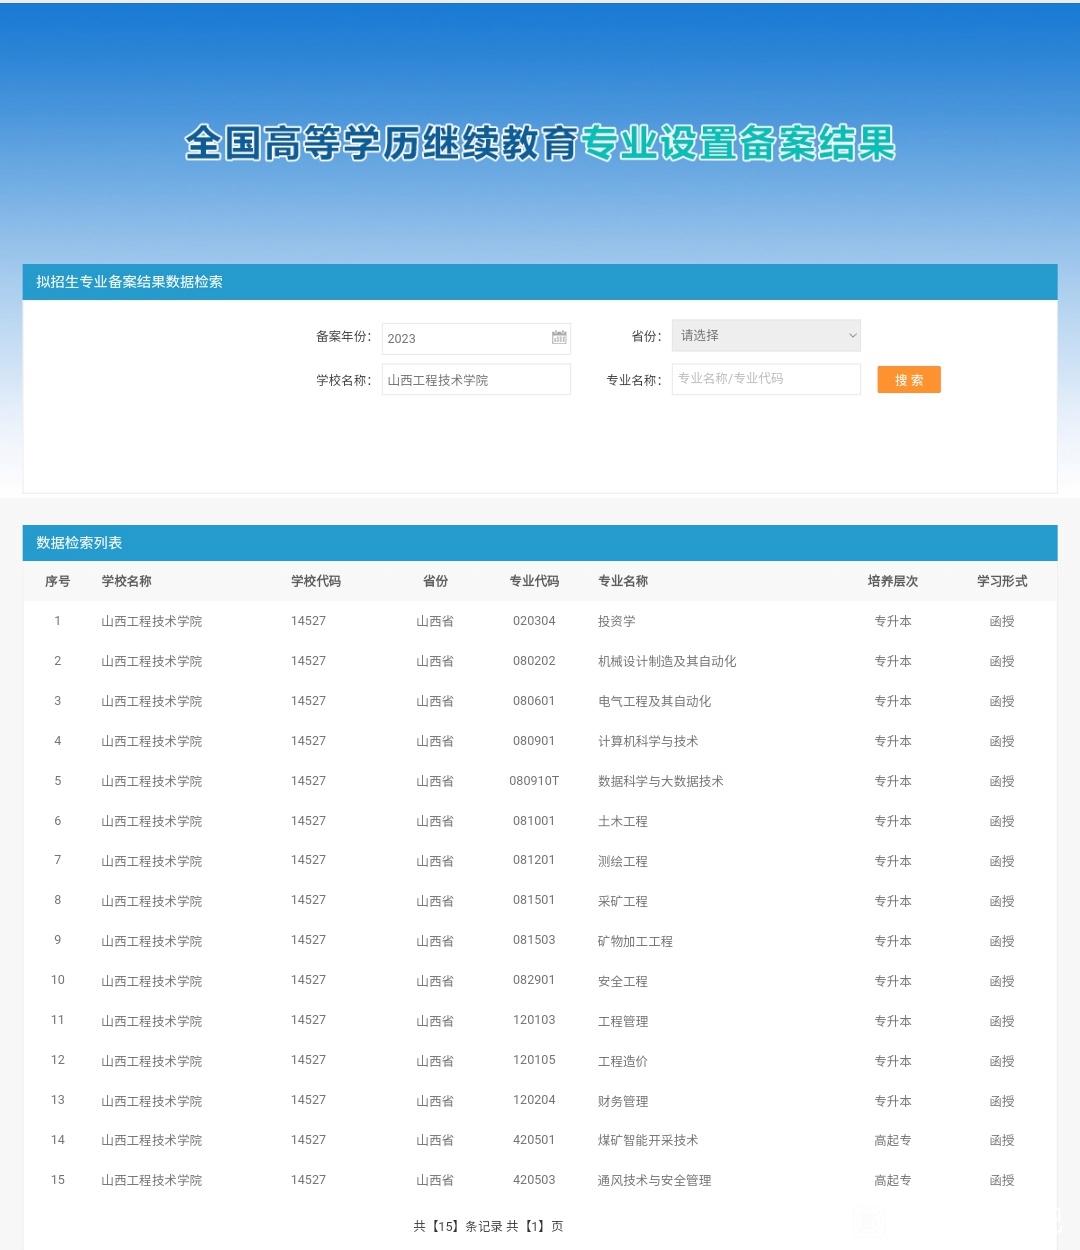This screenshot has height=1250, width=1080.
Task: Click major code 020304
Action: pyautogui.click(x=534, y=621)
